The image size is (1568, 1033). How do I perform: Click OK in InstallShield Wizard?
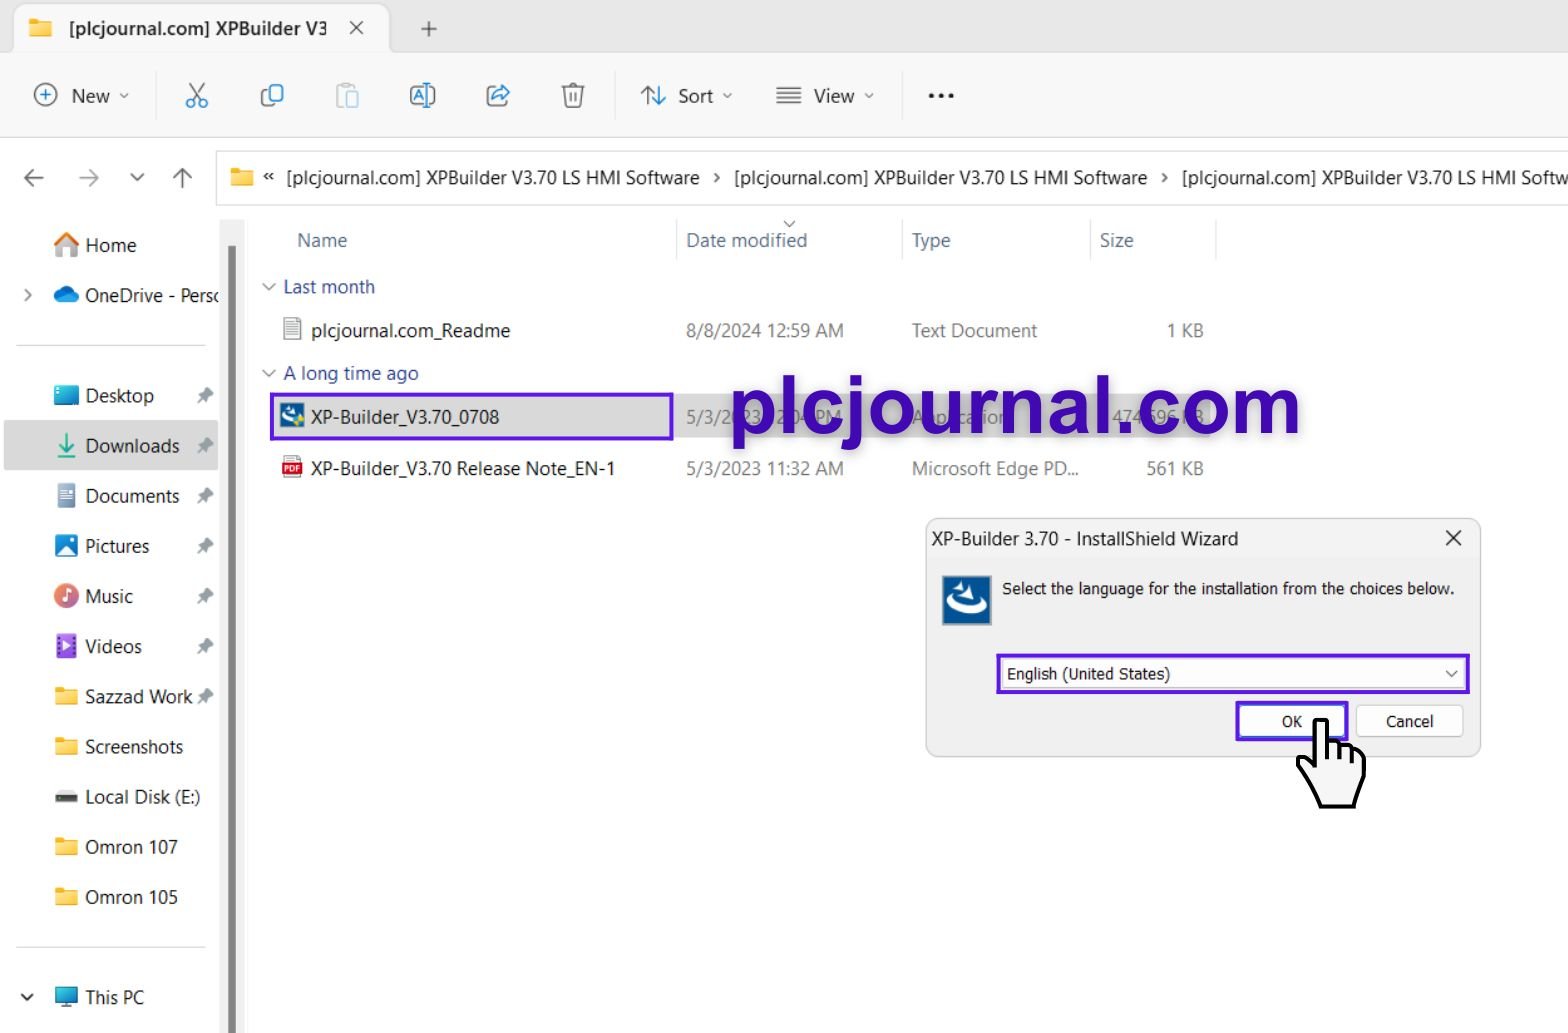click(1292, 721)
